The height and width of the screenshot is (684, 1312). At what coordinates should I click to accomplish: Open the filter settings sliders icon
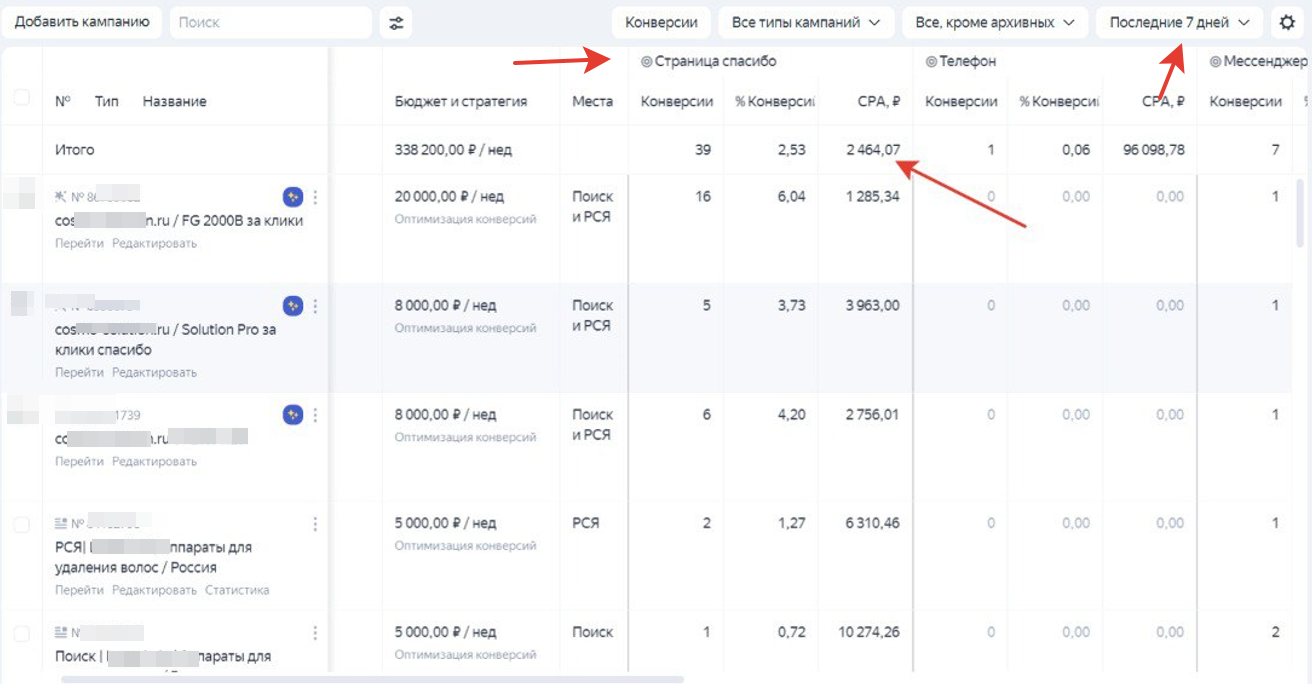(396, 22)
